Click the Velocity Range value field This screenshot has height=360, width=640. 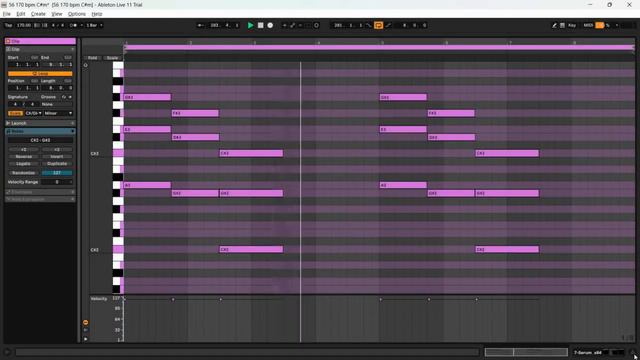click(x=57, y=182)
